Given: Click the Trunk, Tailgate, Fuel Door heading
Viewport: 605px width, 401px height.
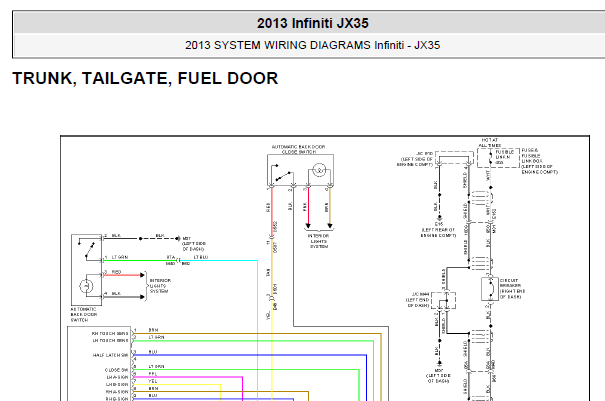Looking at the screenshot, I should point(145,78).
